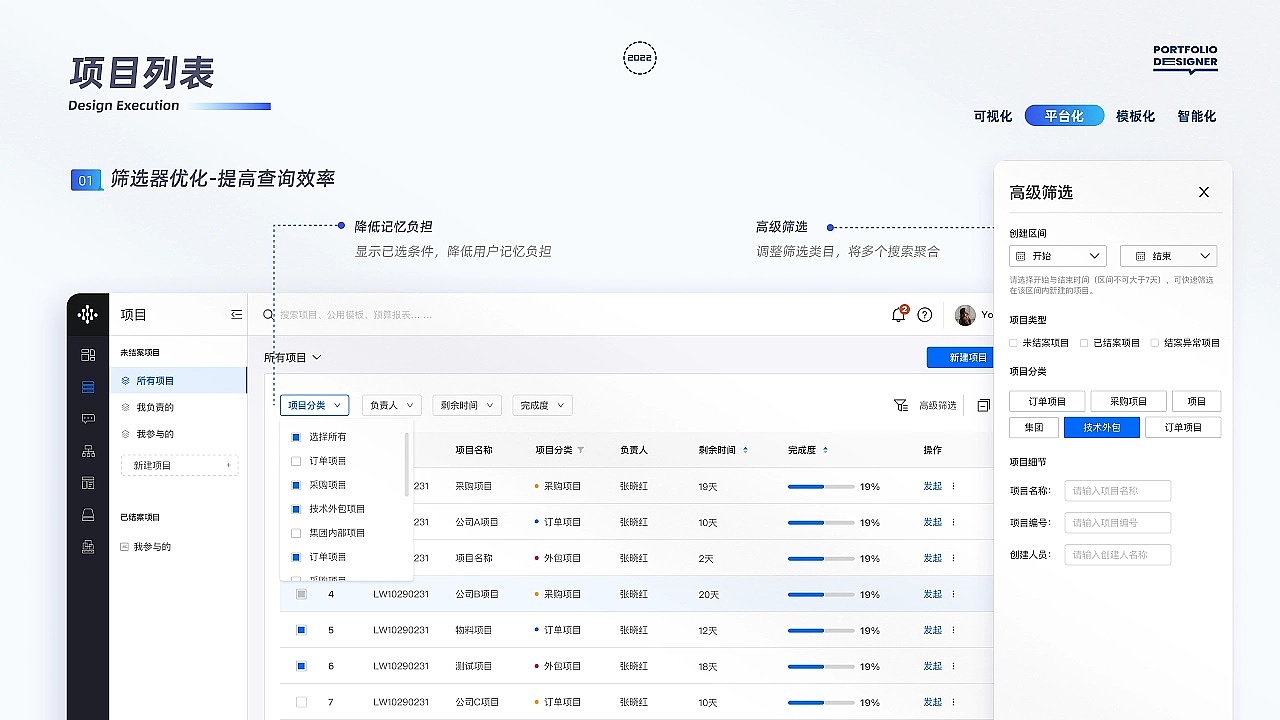Screen dimensions: 1280x720
Task: Open the 剩余时间 filter dropdown
Action: pos(467,405)
